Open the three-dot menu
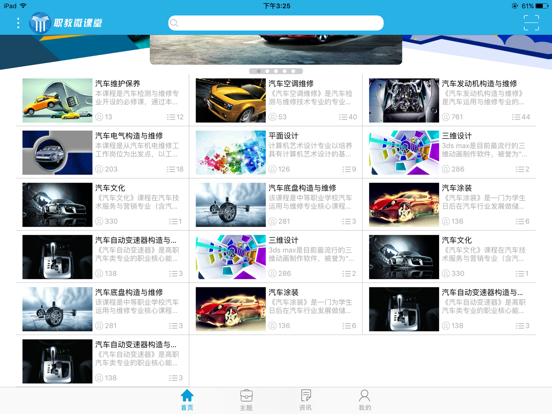Viewport: 552px width, 414px height. [18, 23]
